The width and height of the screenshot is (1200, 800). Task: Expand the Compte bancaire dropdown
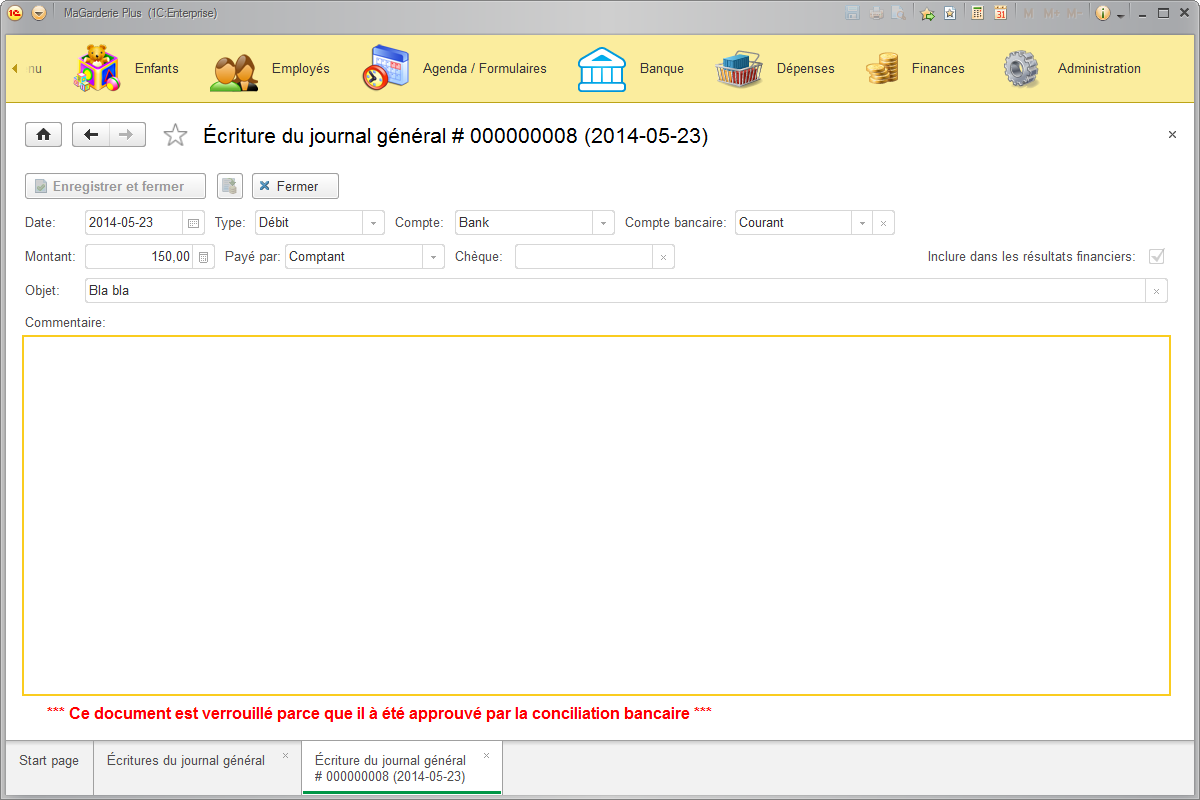[861, 222]
